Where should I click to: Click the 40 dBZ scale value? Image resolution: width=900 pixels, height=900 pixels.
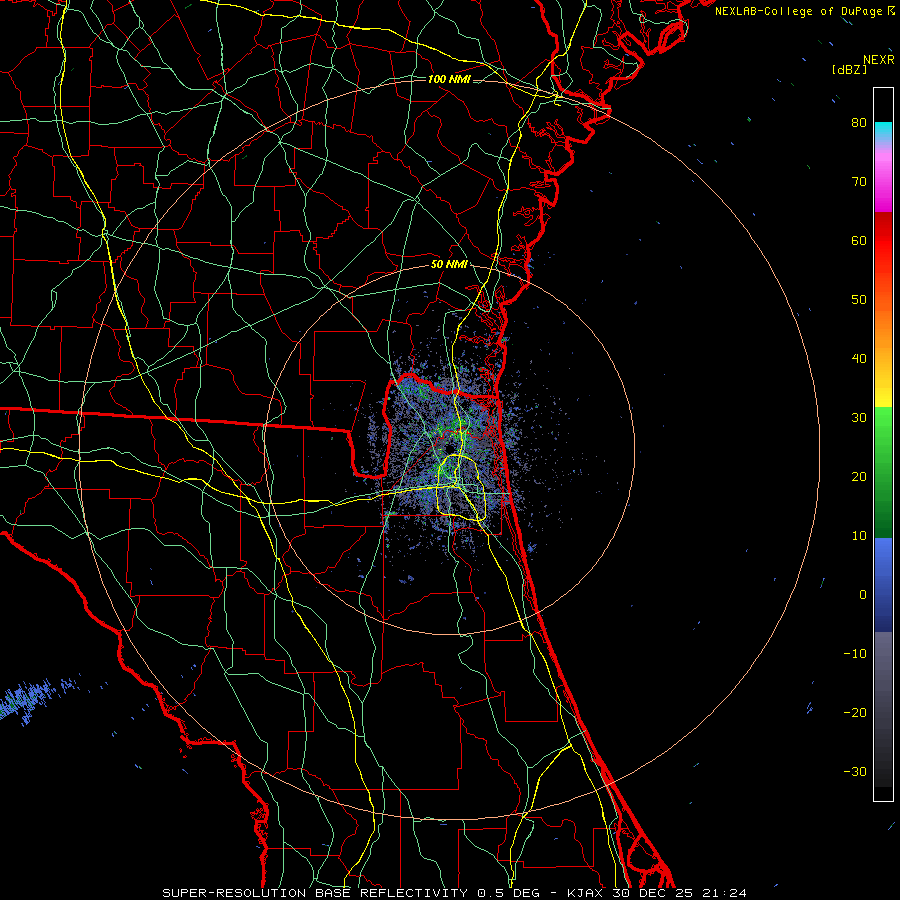[859, 359]
